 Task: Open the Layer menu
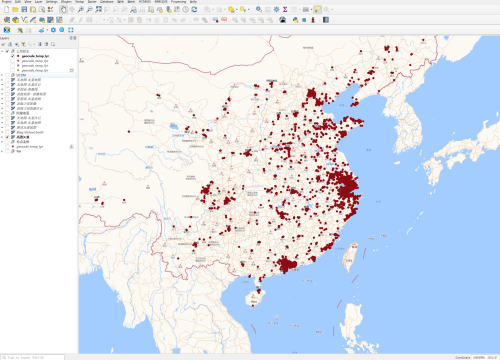pos(38,2)
